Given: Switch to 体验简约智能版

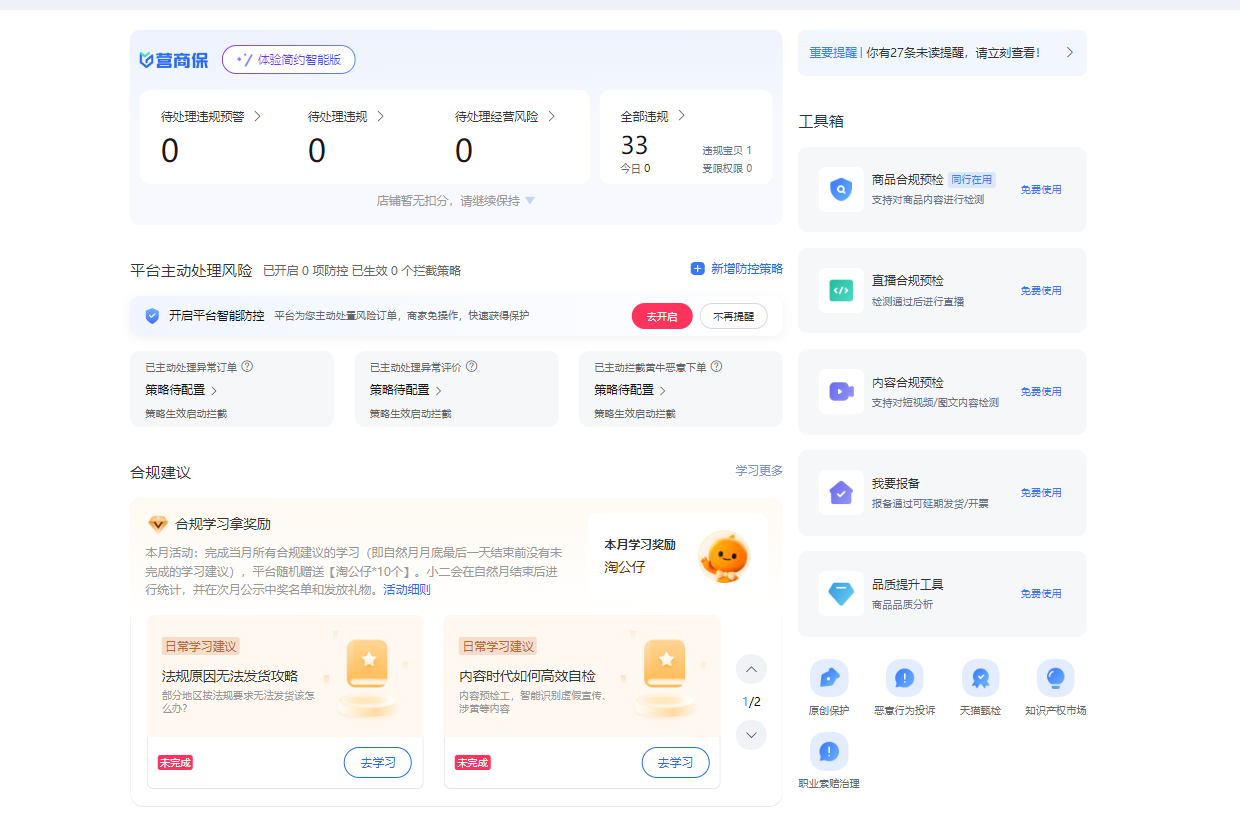Looking at the screenshot, I should pos(288,60).
